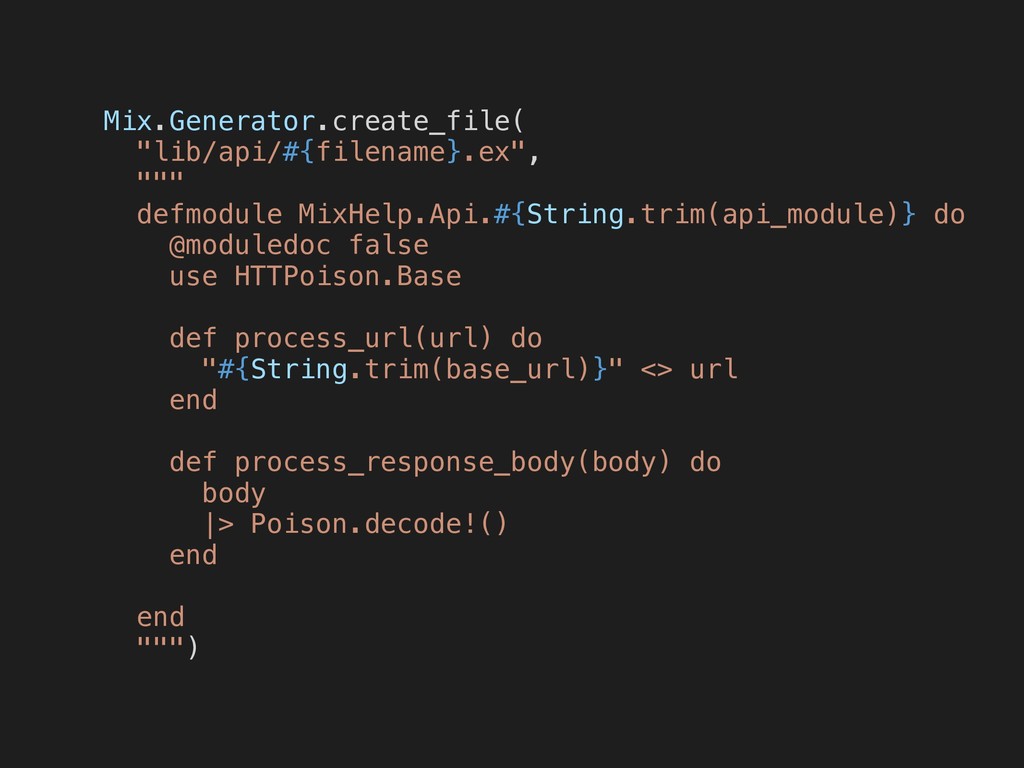Viewport: 1024px width, 768px height.
Task: Click the process_url function name
Action: click(323, 339)
